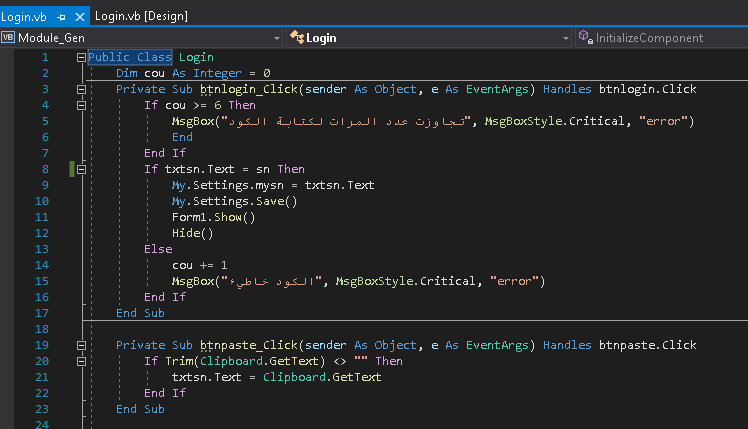Click line number 23 in the margin

tap(42, 409)
